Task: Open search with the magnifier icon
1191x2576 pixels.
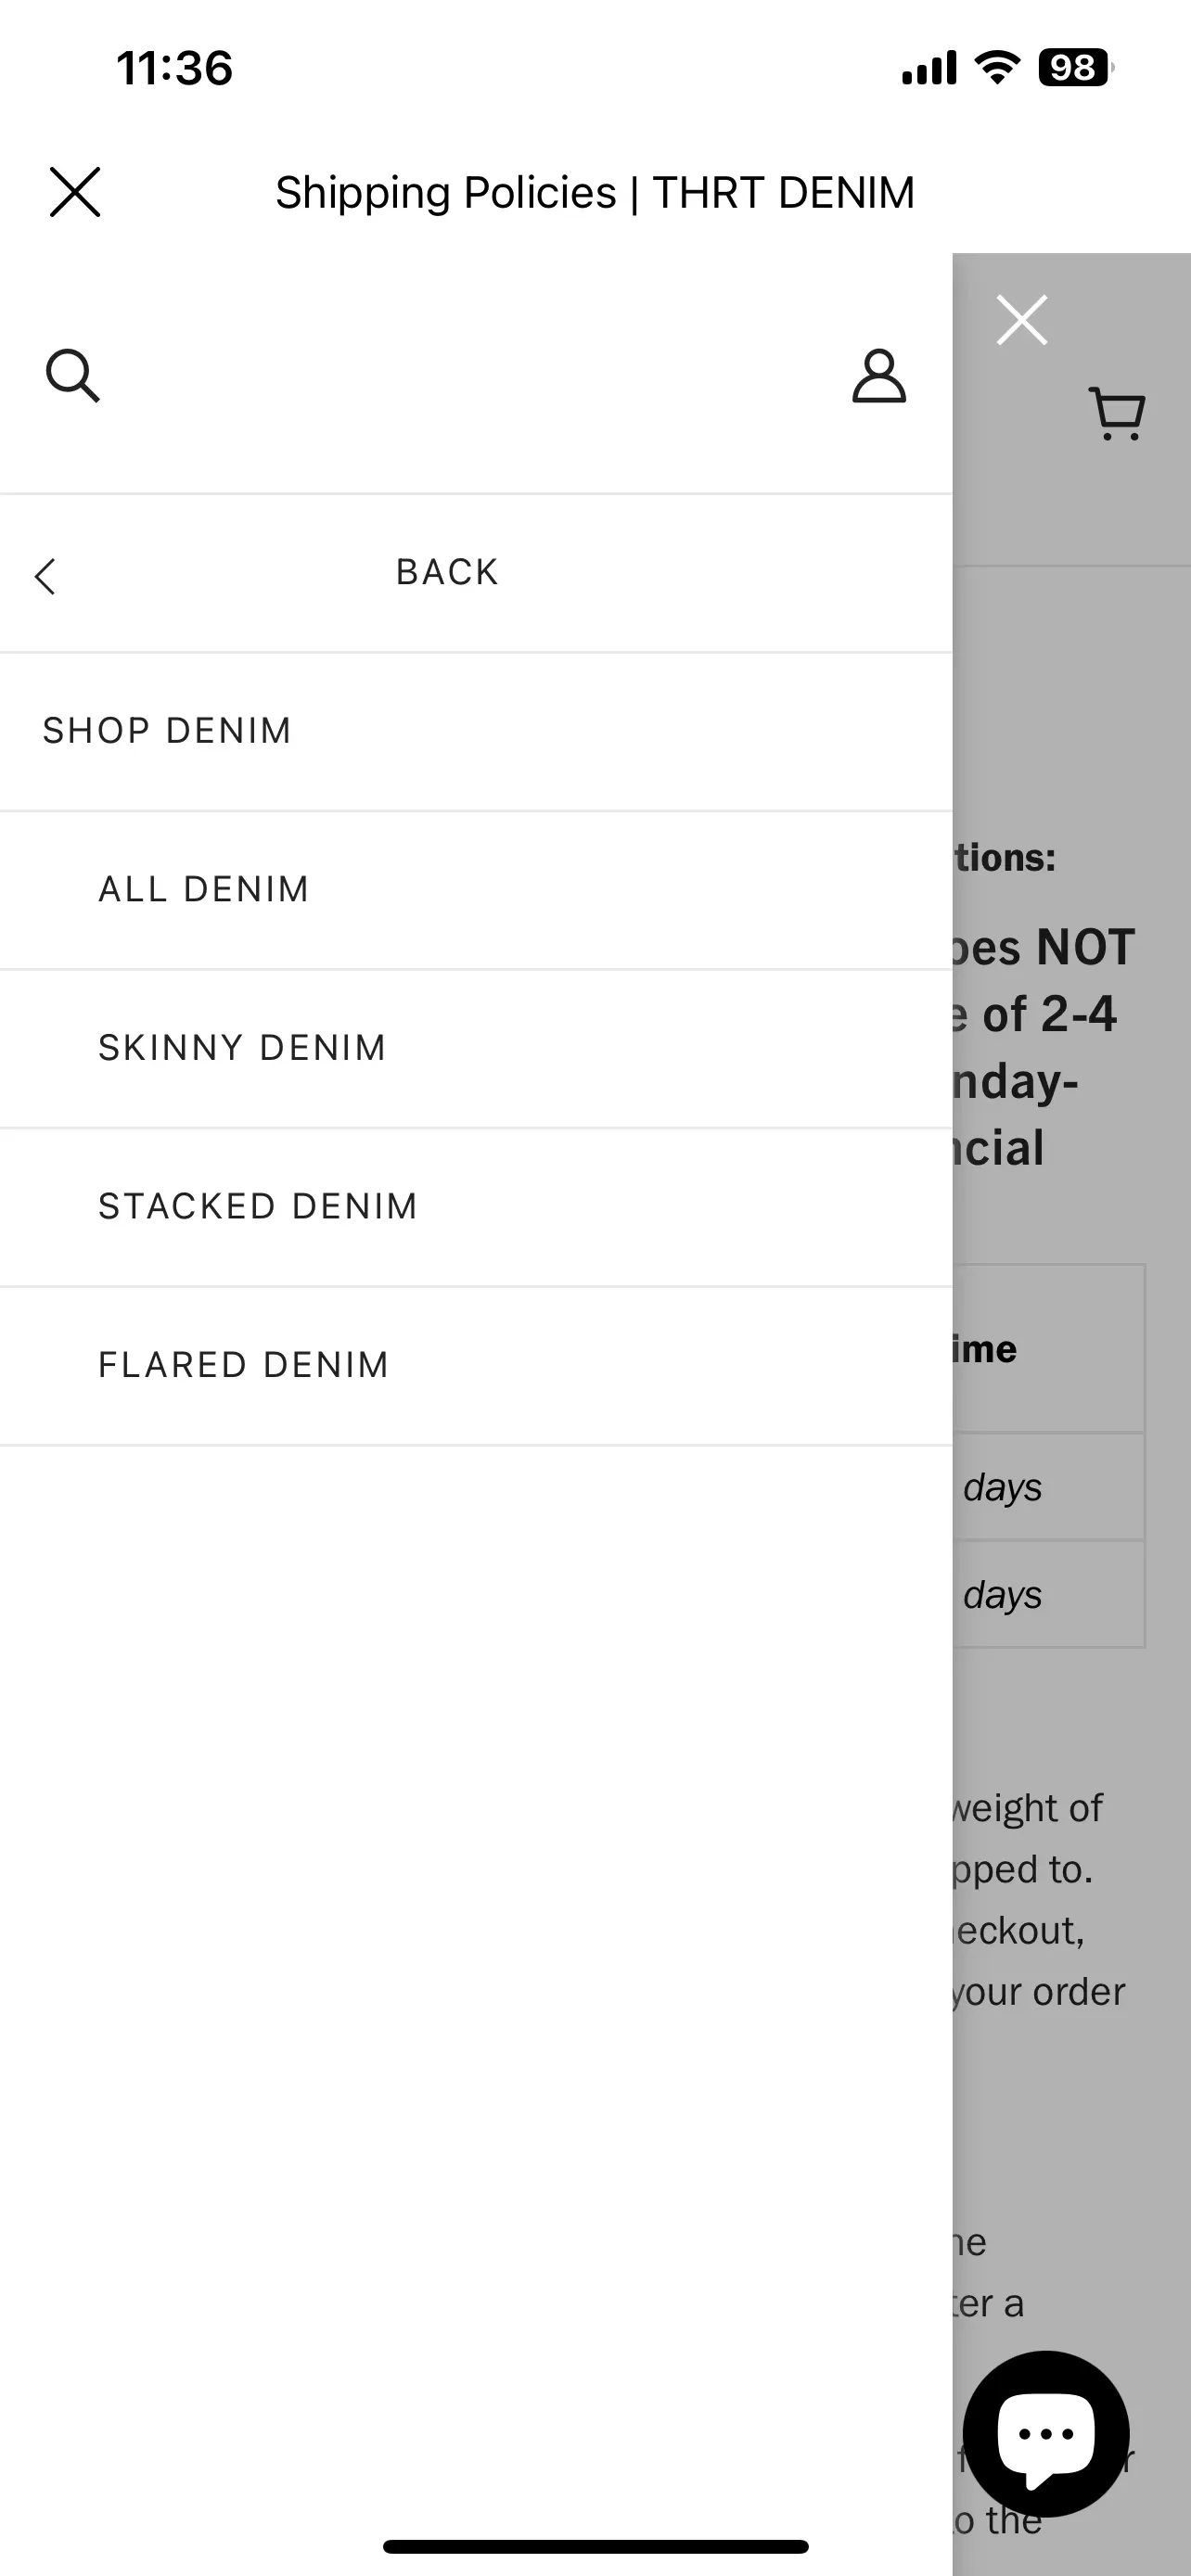Action: pos(73,376)
